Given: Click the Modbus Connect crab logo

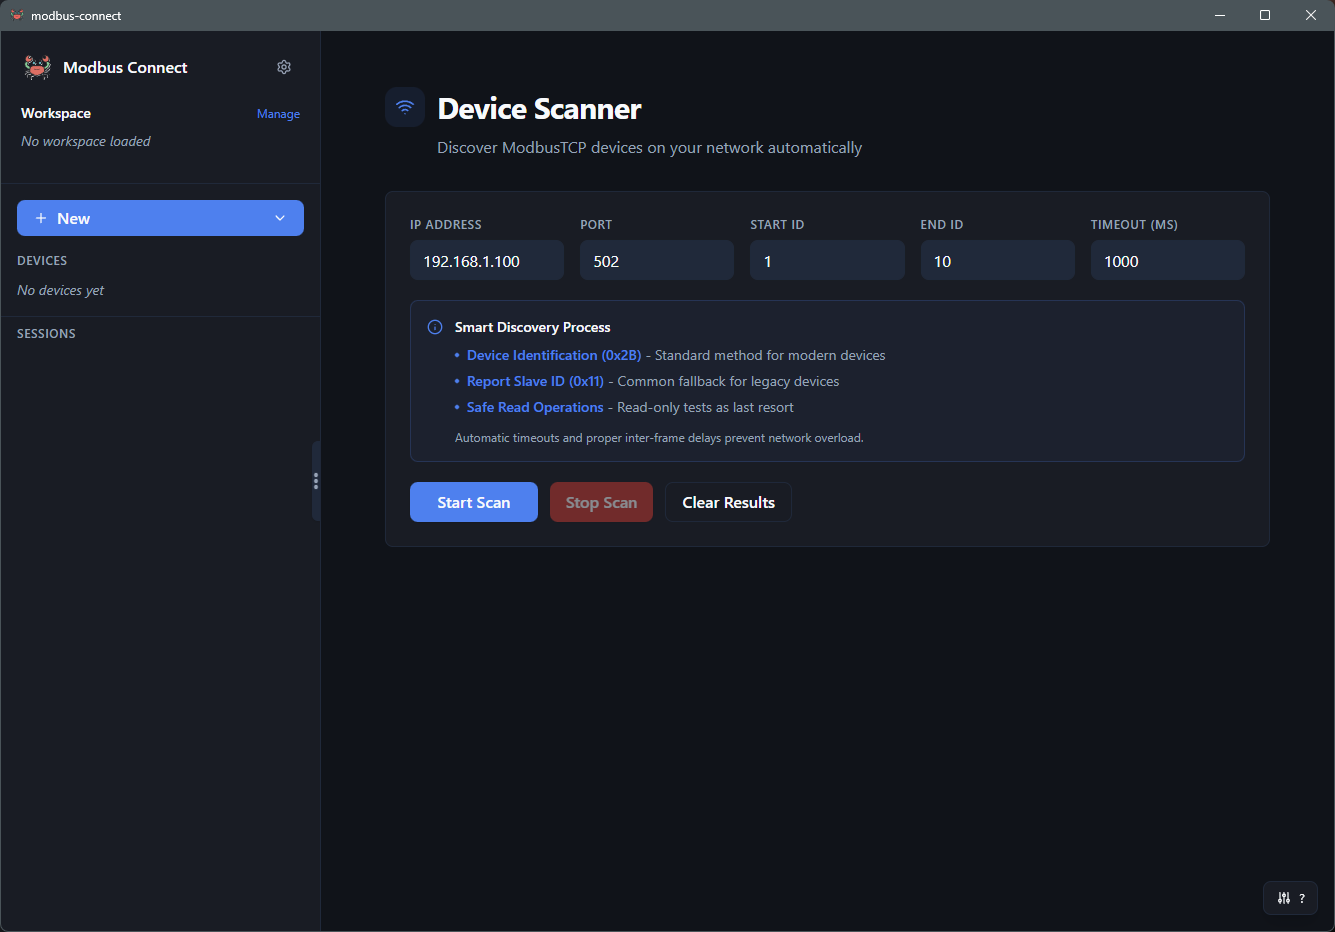Looking at the screenshot, I should coord(37,67).
